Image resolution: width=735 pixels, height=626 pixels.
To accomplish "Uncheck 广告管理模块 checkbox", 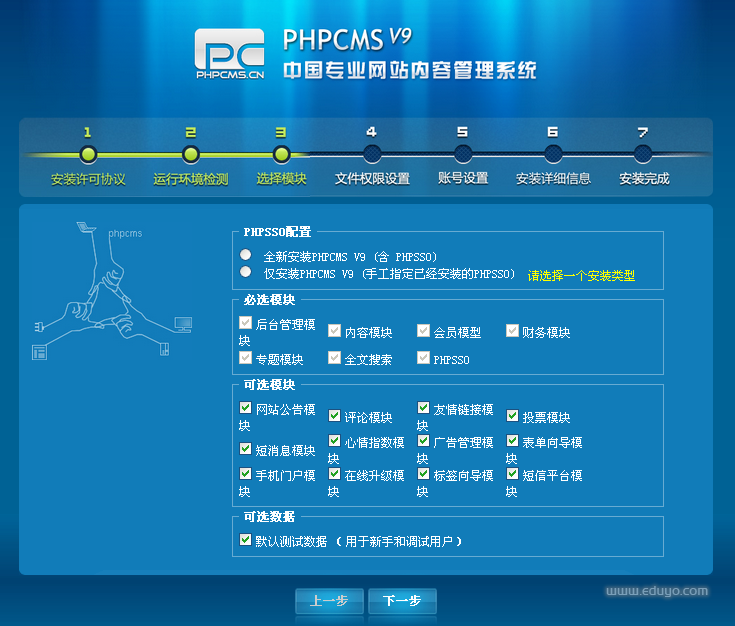I will 423,440.
